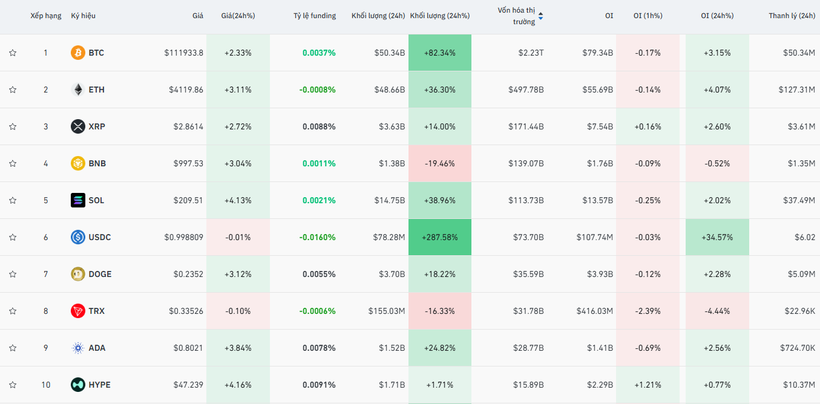Click BTC price value $111933.8
Screen dimensions: 820x404
click(x=183, y=53)
